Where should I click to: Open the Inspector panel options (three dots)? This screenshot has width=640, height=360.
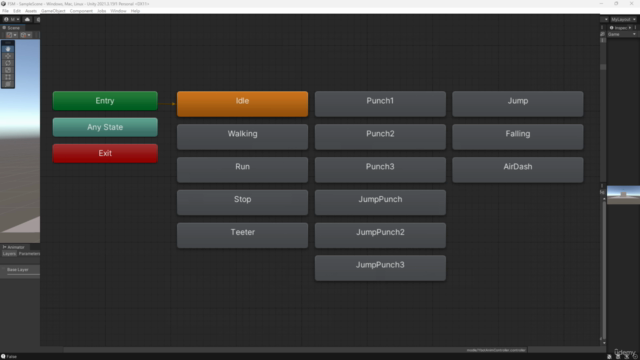point(635,28)
